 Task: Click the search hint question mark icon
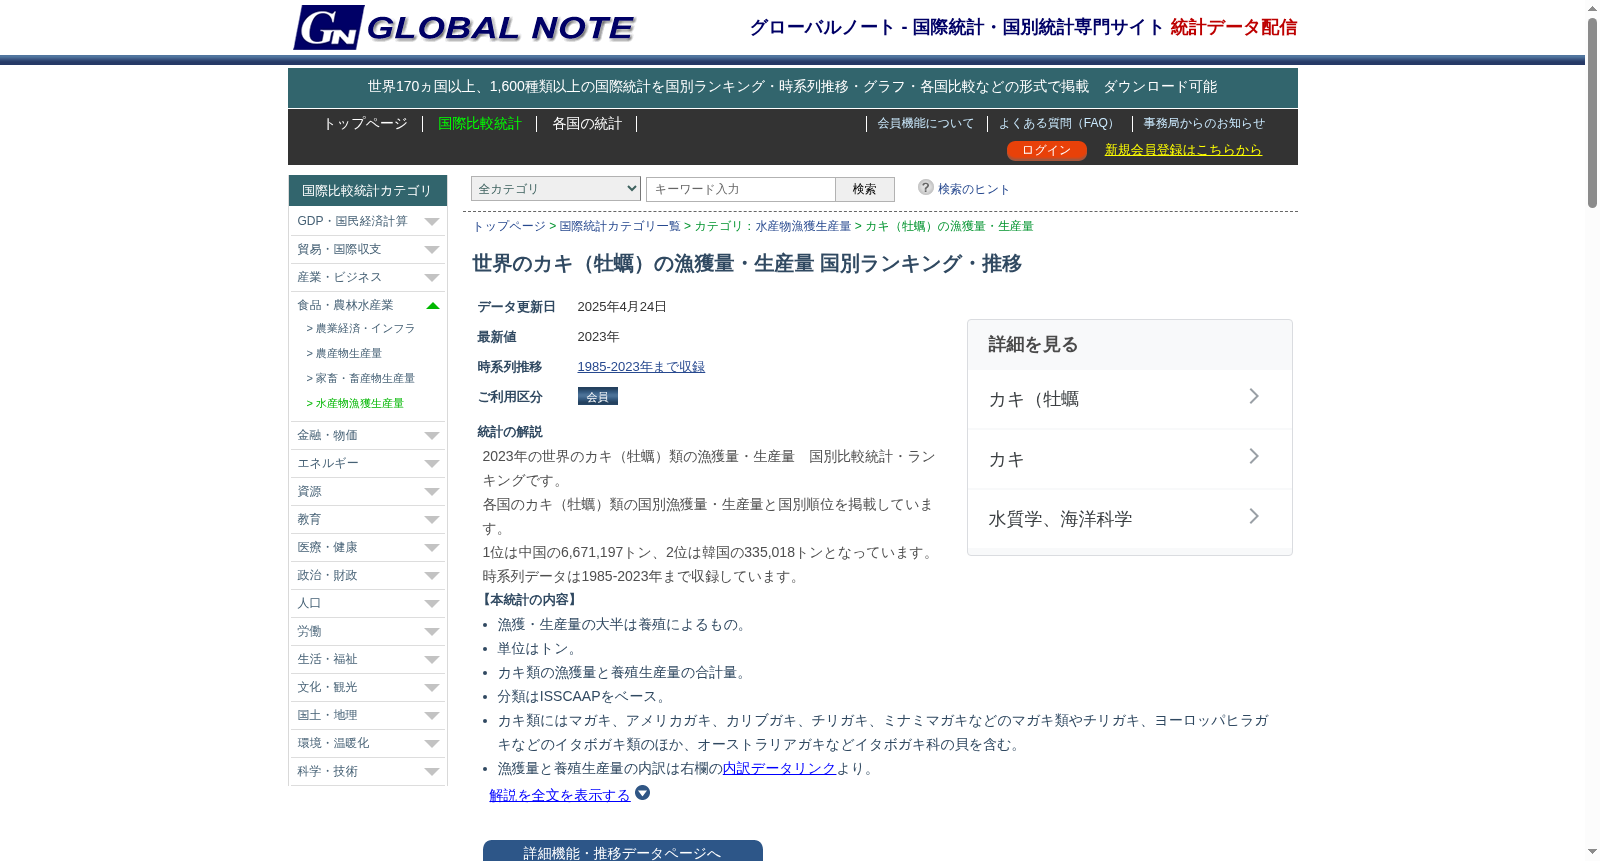pos(926,187)
